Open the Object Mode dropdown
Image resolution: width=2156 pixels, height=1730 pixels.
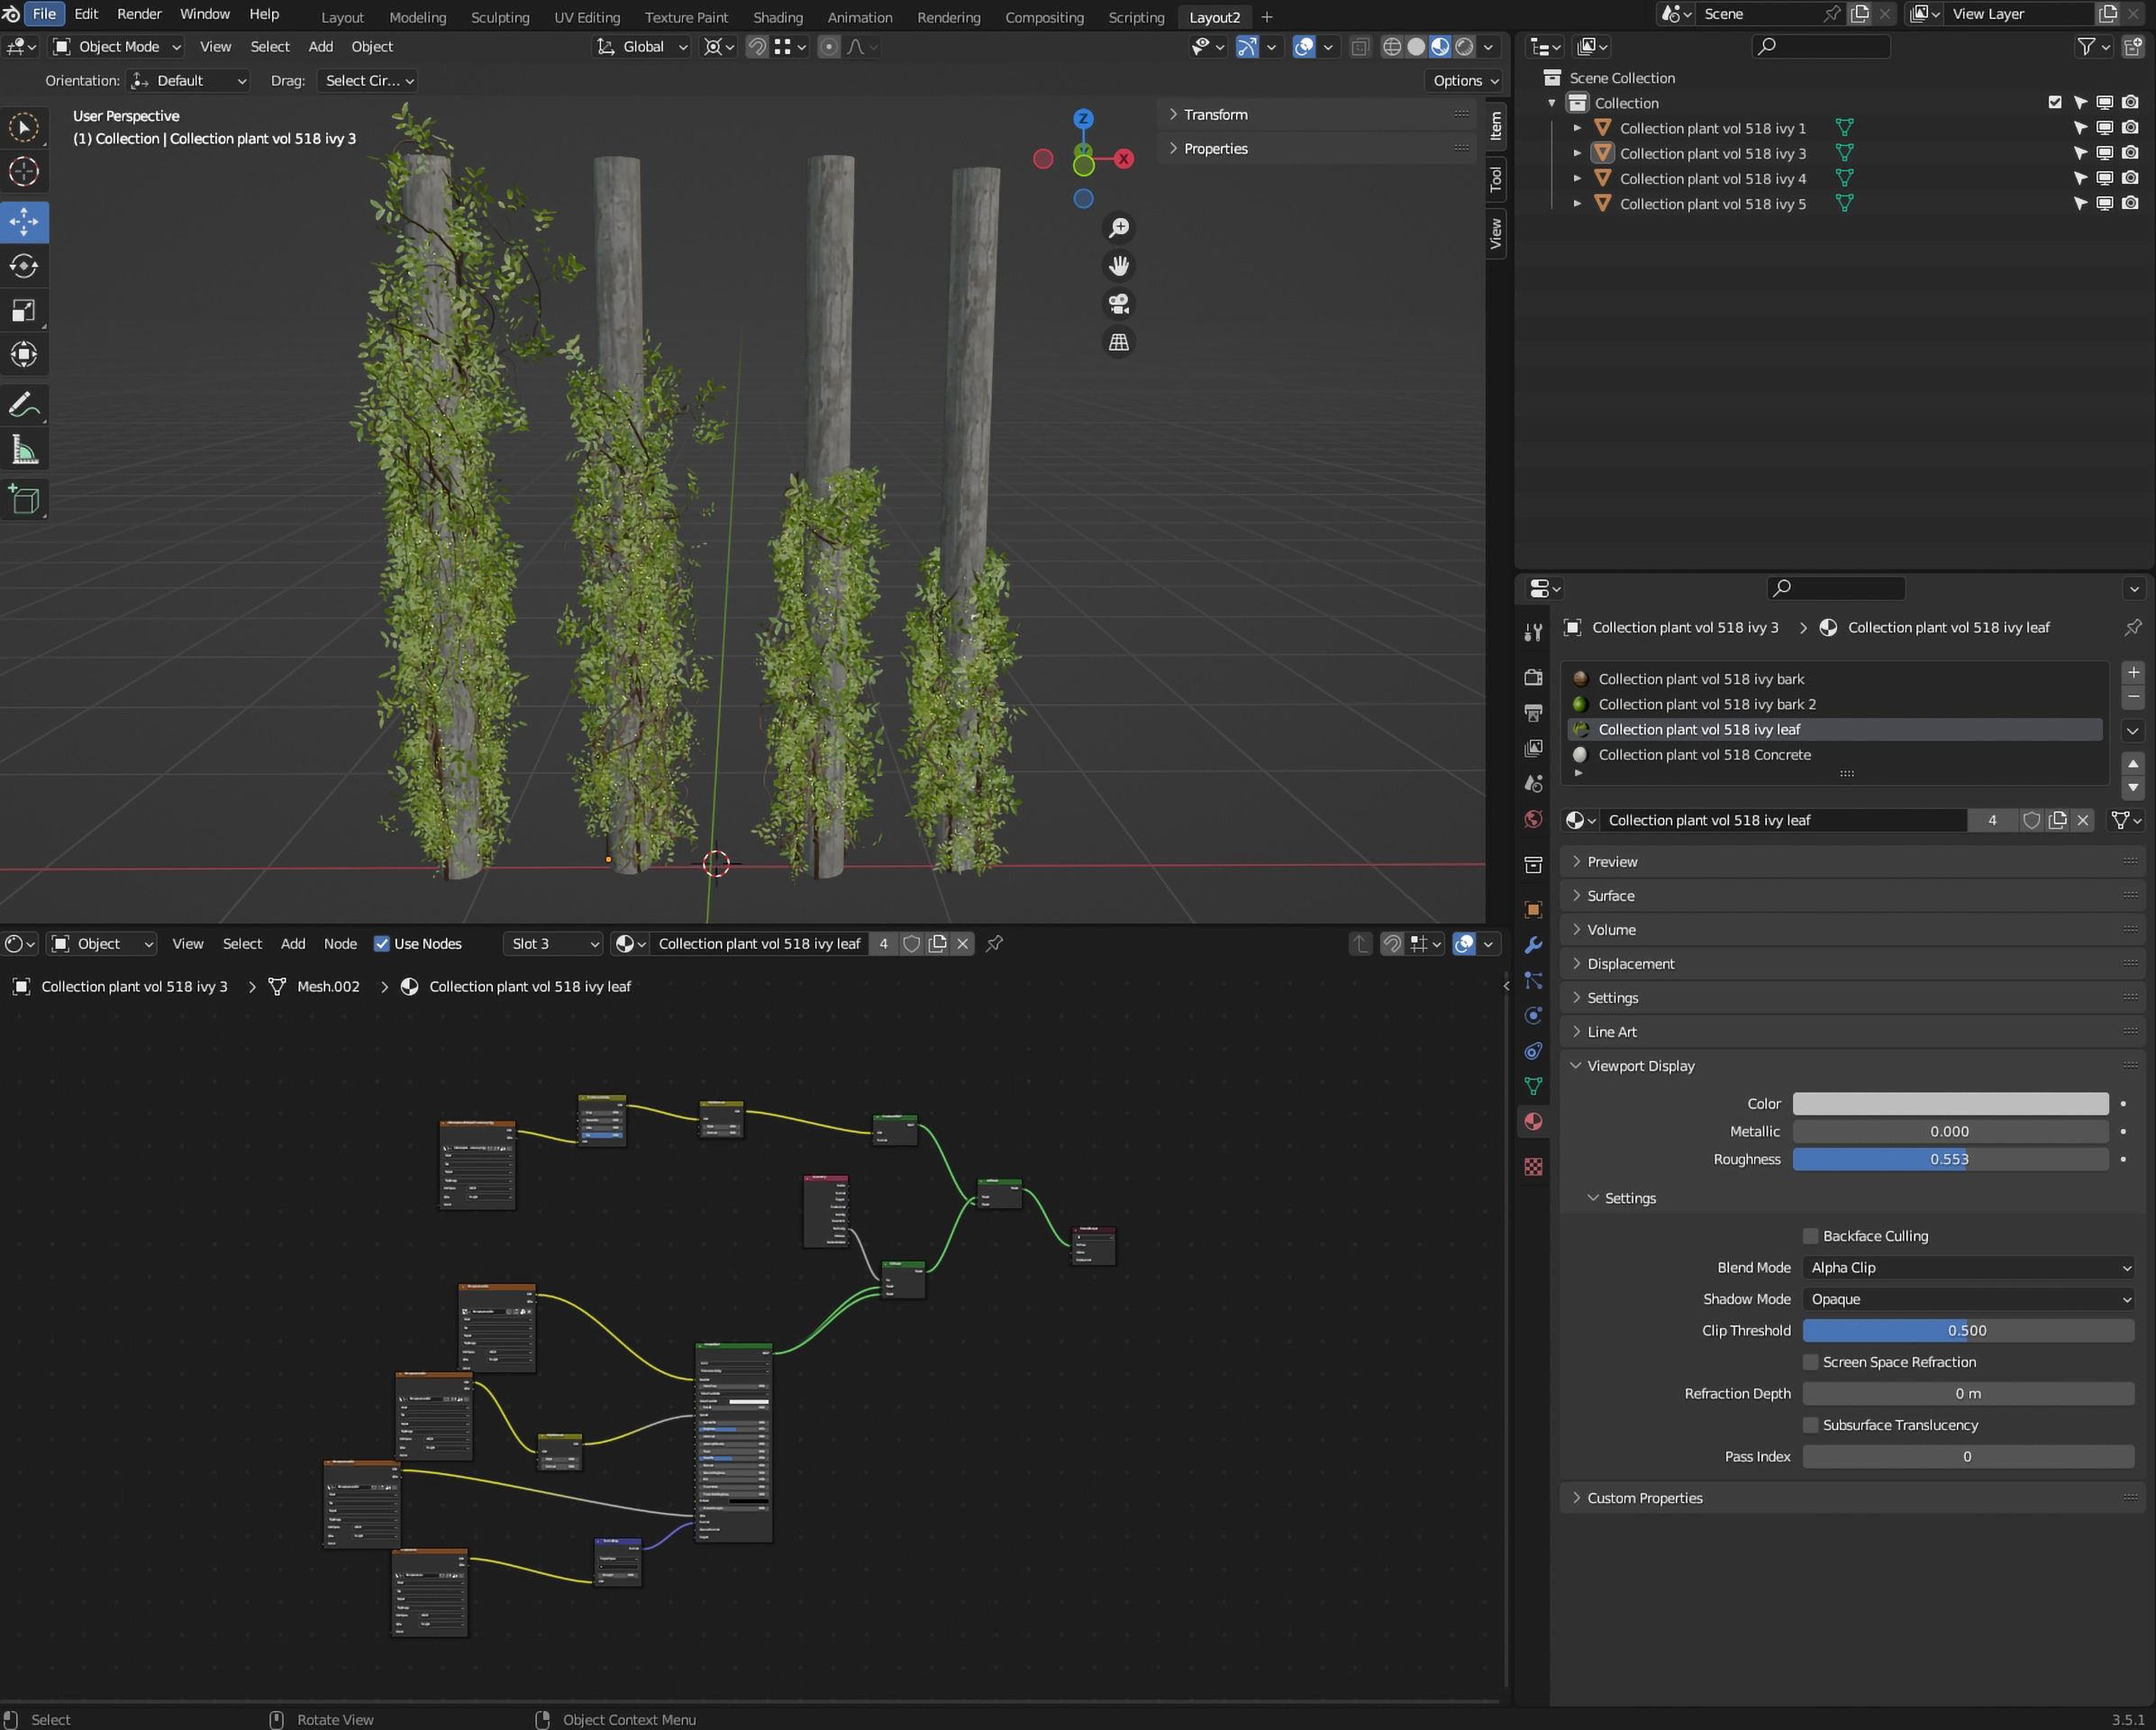(x=117, y=47)
